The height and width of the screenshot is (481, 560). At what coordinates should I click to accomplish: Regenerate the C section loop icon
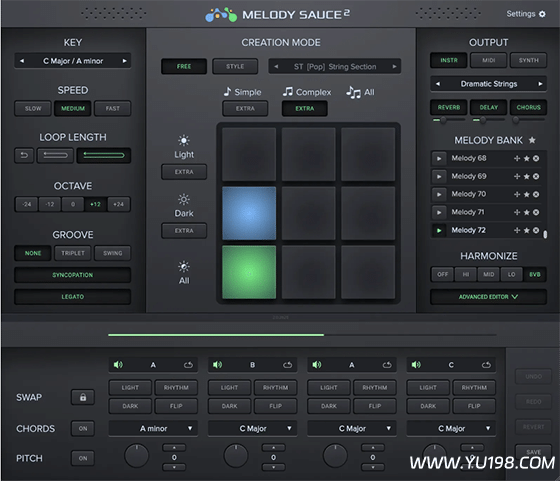point(486,365)
